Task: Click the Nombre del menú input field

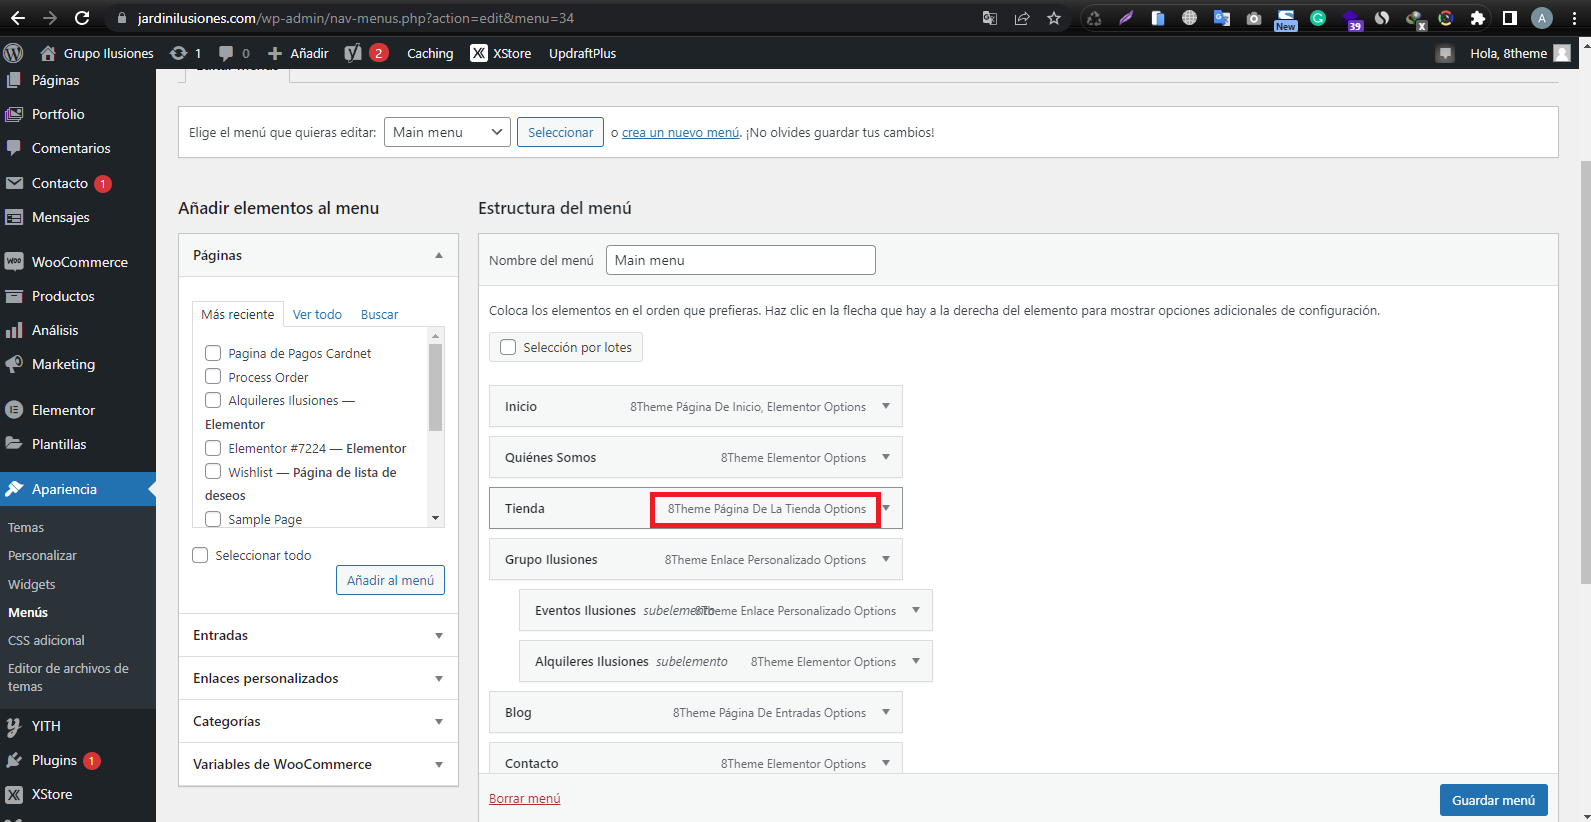Action: pos(741,260)
